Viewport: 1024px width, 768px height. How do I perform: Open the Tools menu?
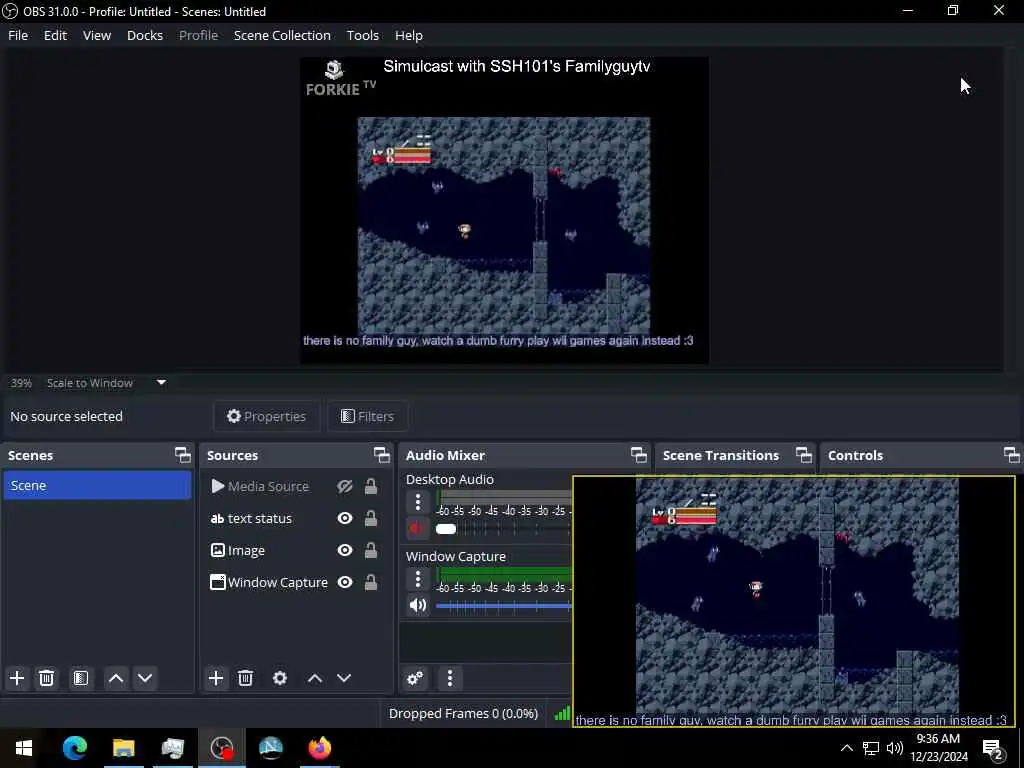362,35
